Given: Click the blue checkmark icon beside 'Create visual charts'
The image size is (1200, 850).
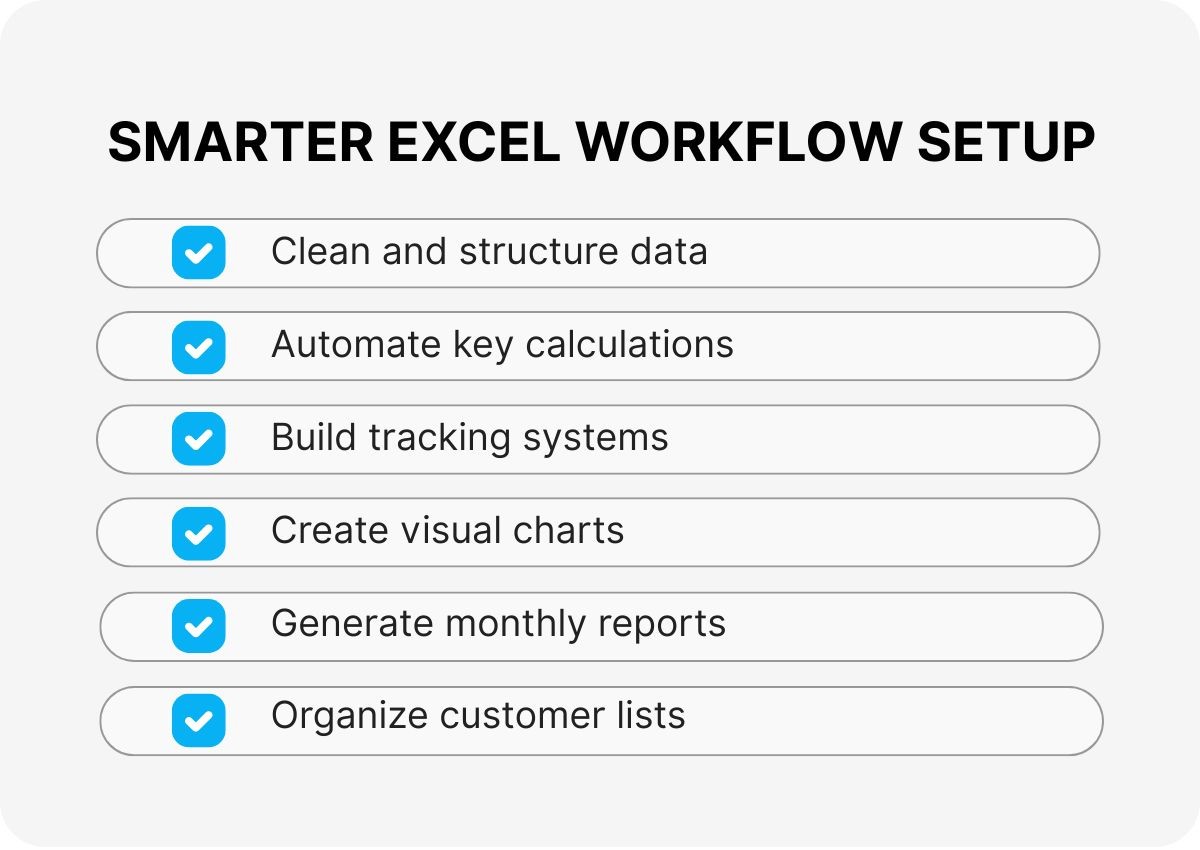Looking at the screenshot, I should [x=198, y=532].
